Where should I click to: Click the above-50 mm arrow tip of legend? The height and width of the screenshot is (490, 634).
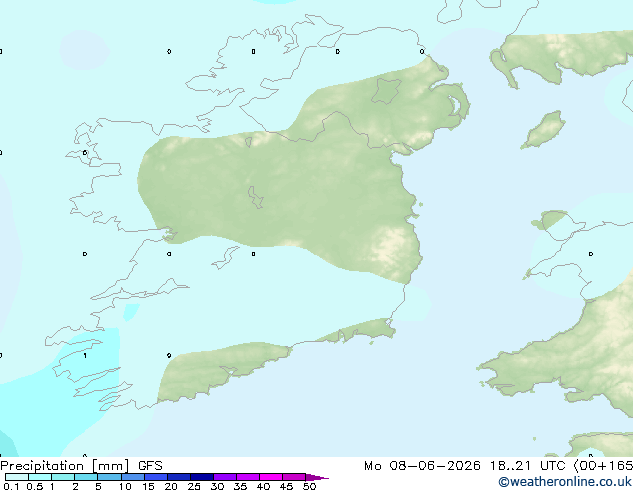coord(317,477)
